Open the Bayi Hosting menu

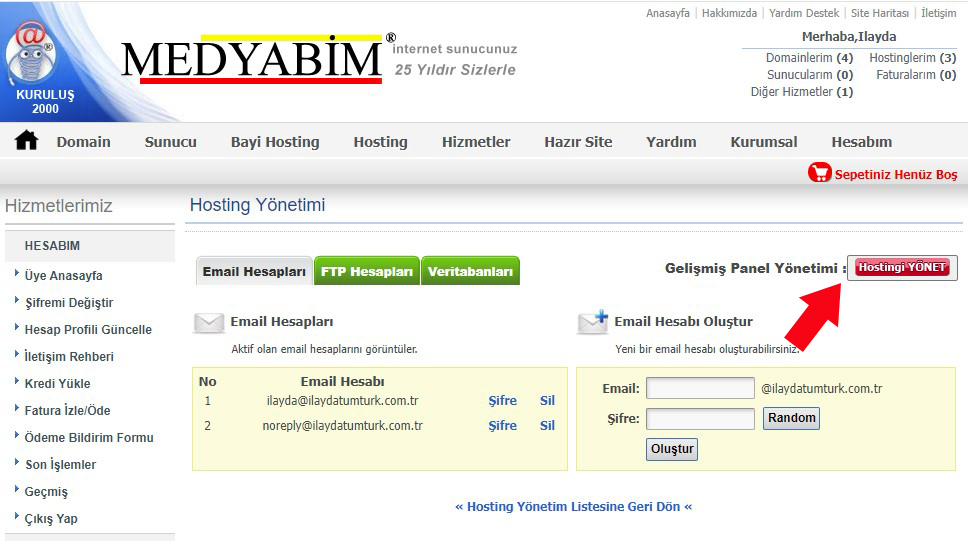[x=275, y=142]
